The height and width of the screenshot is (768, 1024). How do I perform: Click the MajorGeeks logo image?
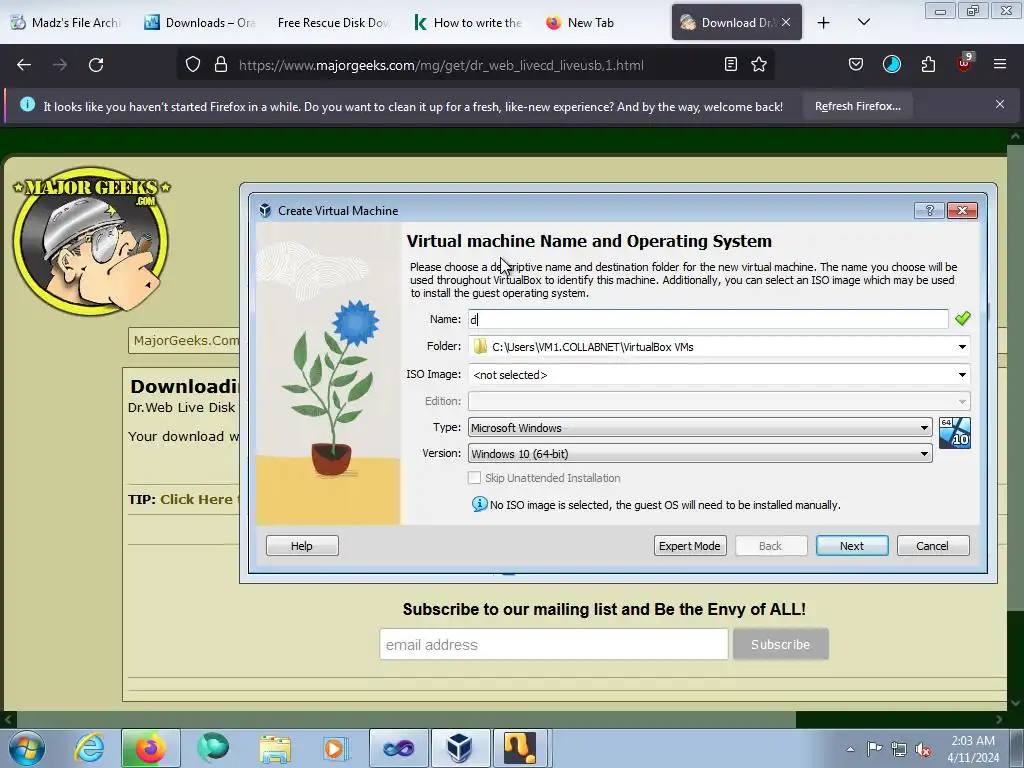tap(91, 240)
